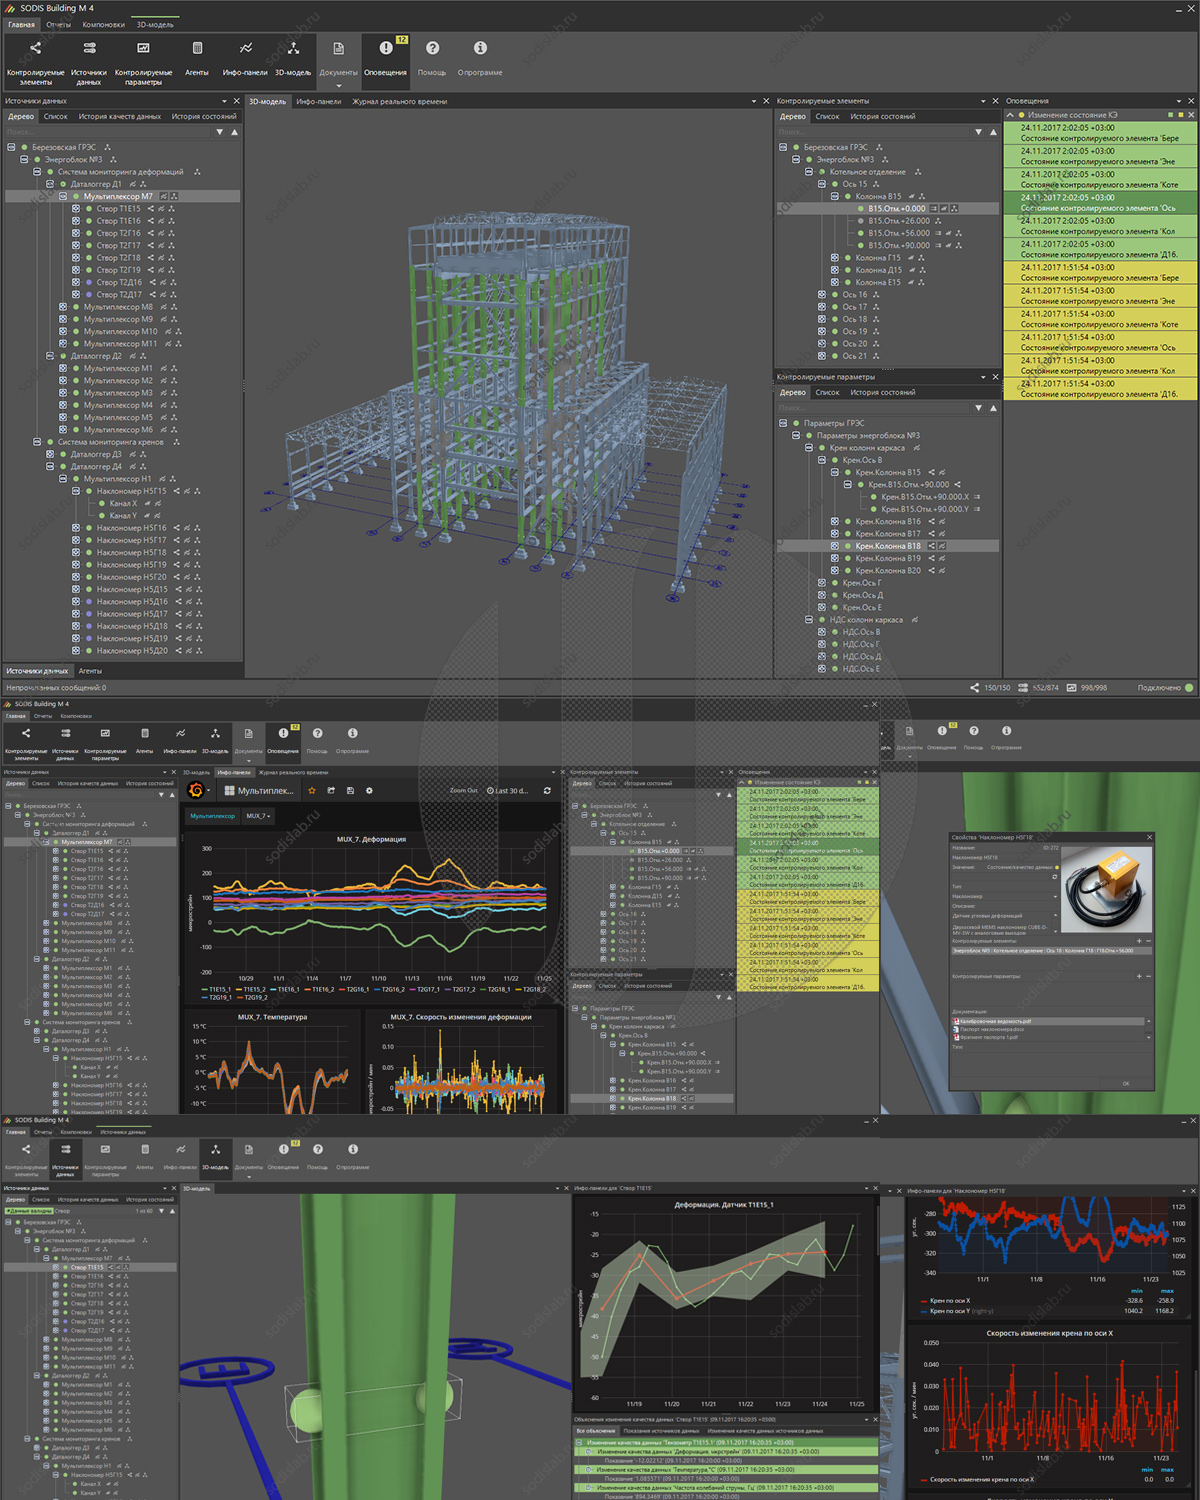1200x1500 pixels.
Task: Click Zoom Out in Grafana toolbar
Action: point(463,790)
